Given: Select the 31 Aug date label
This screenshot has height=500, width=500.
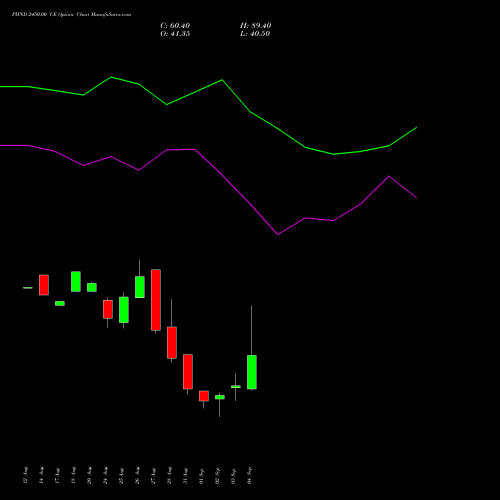Looking at the screenshot, I should (185, 475).
